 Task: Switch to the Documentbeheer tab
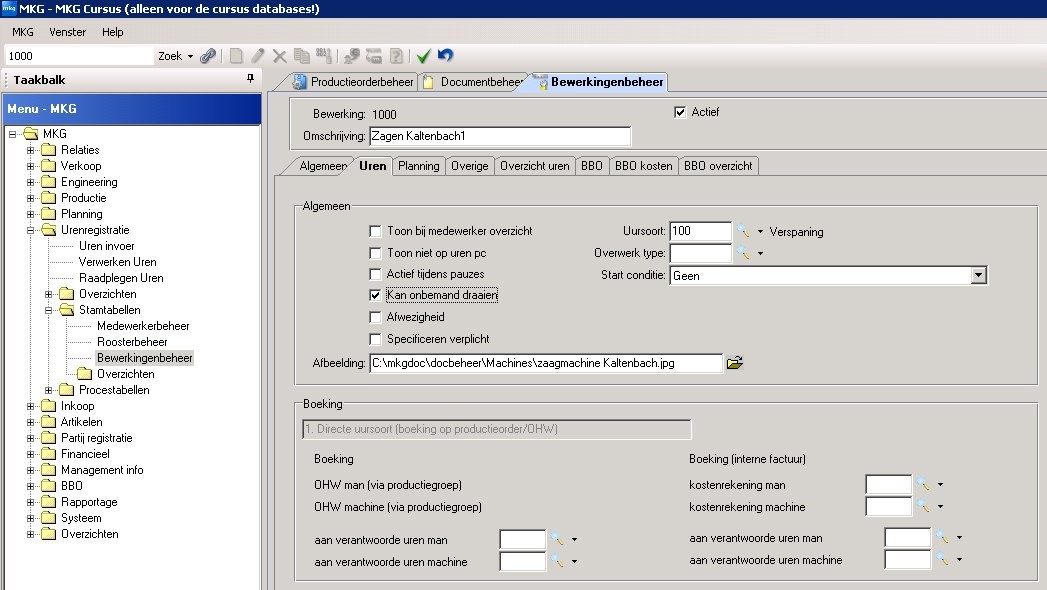(474, 82)
